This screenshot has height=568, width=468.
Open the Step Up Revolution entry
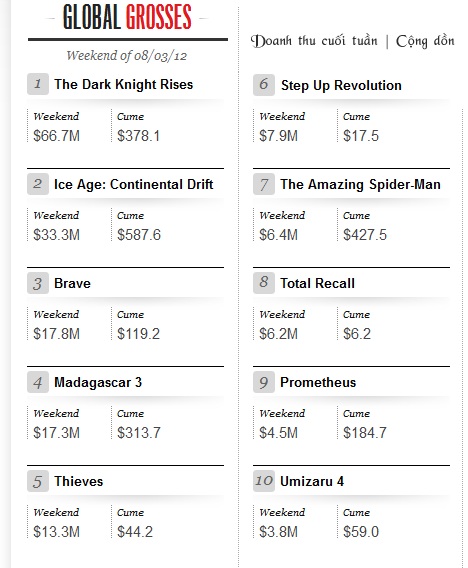coord(341,85)
